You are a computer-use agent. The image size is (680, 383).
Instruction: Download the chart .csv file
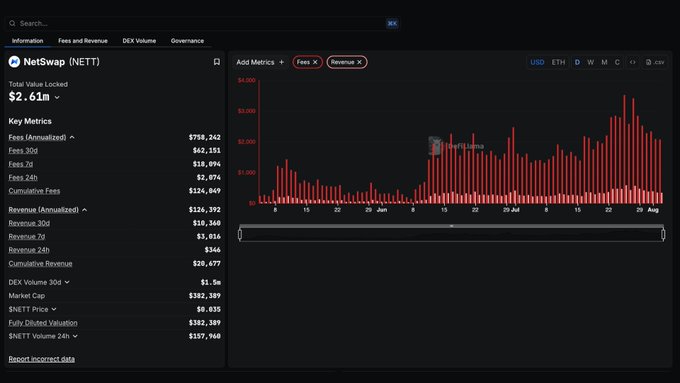pos(655,62)
